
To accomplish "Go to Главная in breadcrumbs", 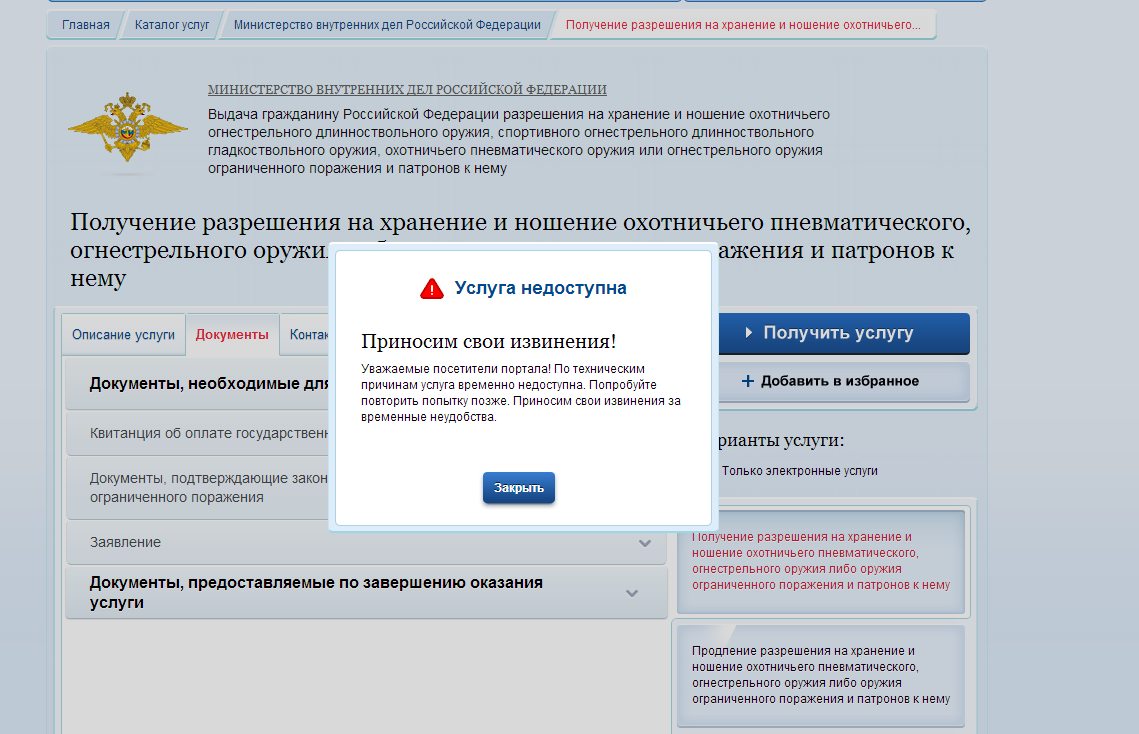I will pos(85,25).
